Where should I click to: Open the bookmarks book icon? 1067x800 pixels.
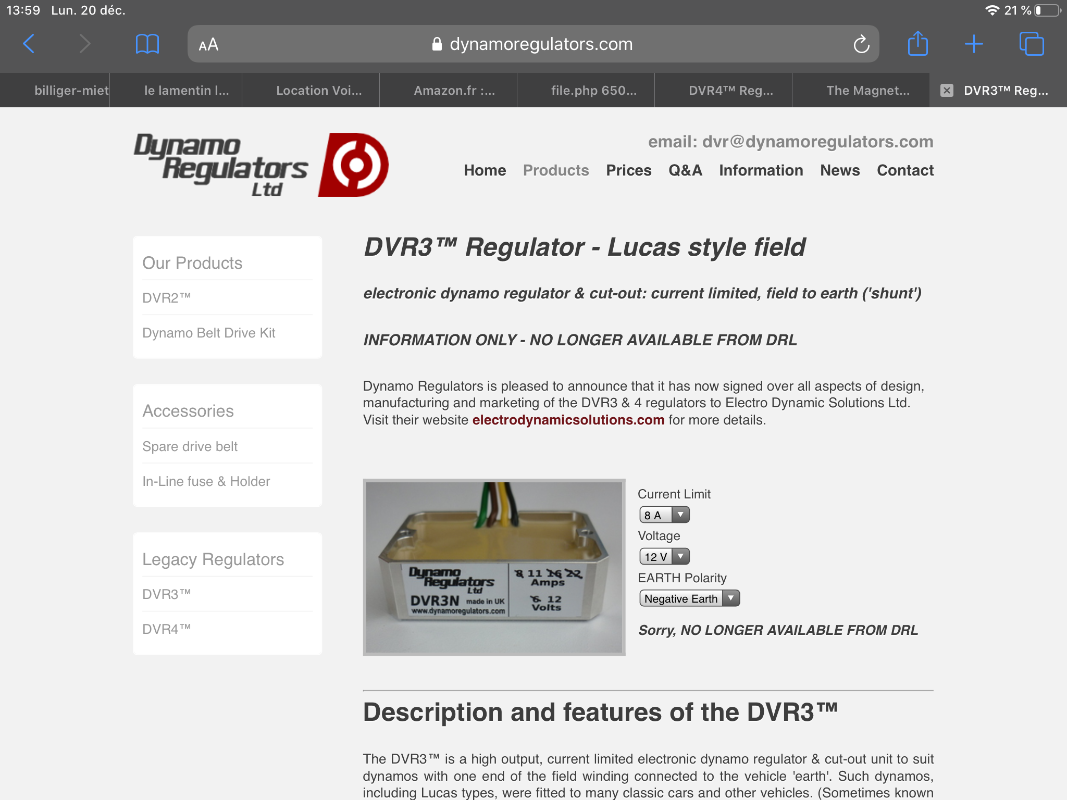click(x=147, y=44)
